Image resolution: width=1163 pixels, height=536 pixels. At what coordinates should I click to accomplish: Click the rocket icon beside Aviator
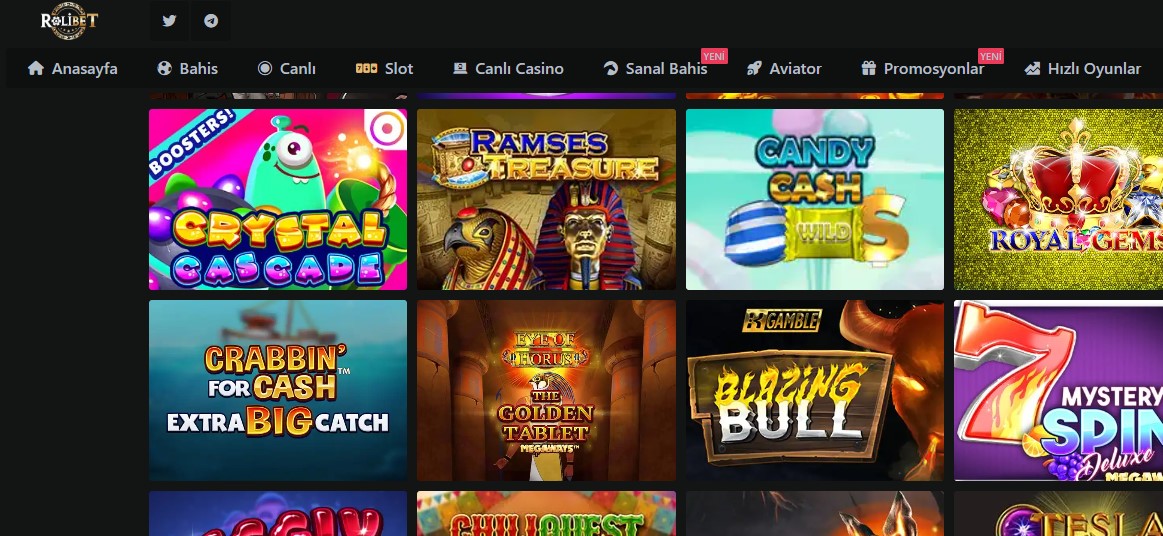pos(754,68)
